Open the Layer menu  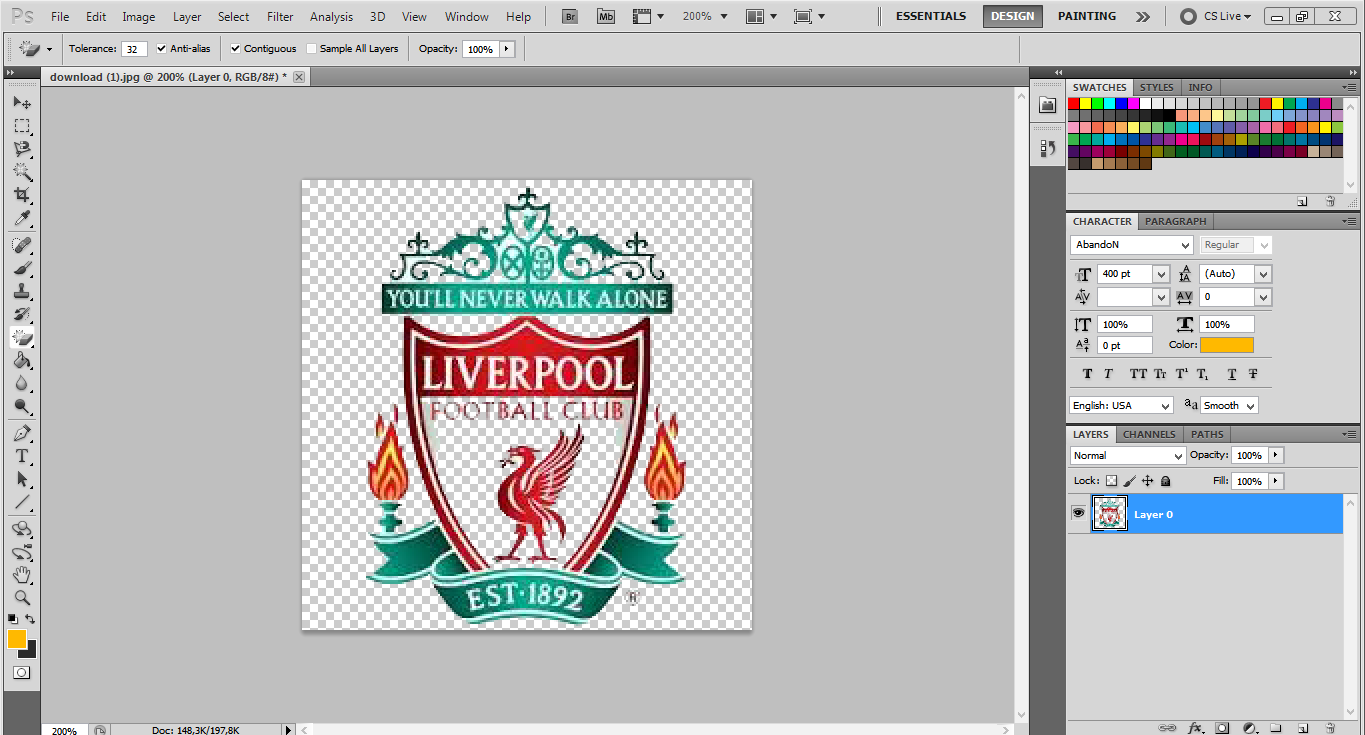pos(187,16)
